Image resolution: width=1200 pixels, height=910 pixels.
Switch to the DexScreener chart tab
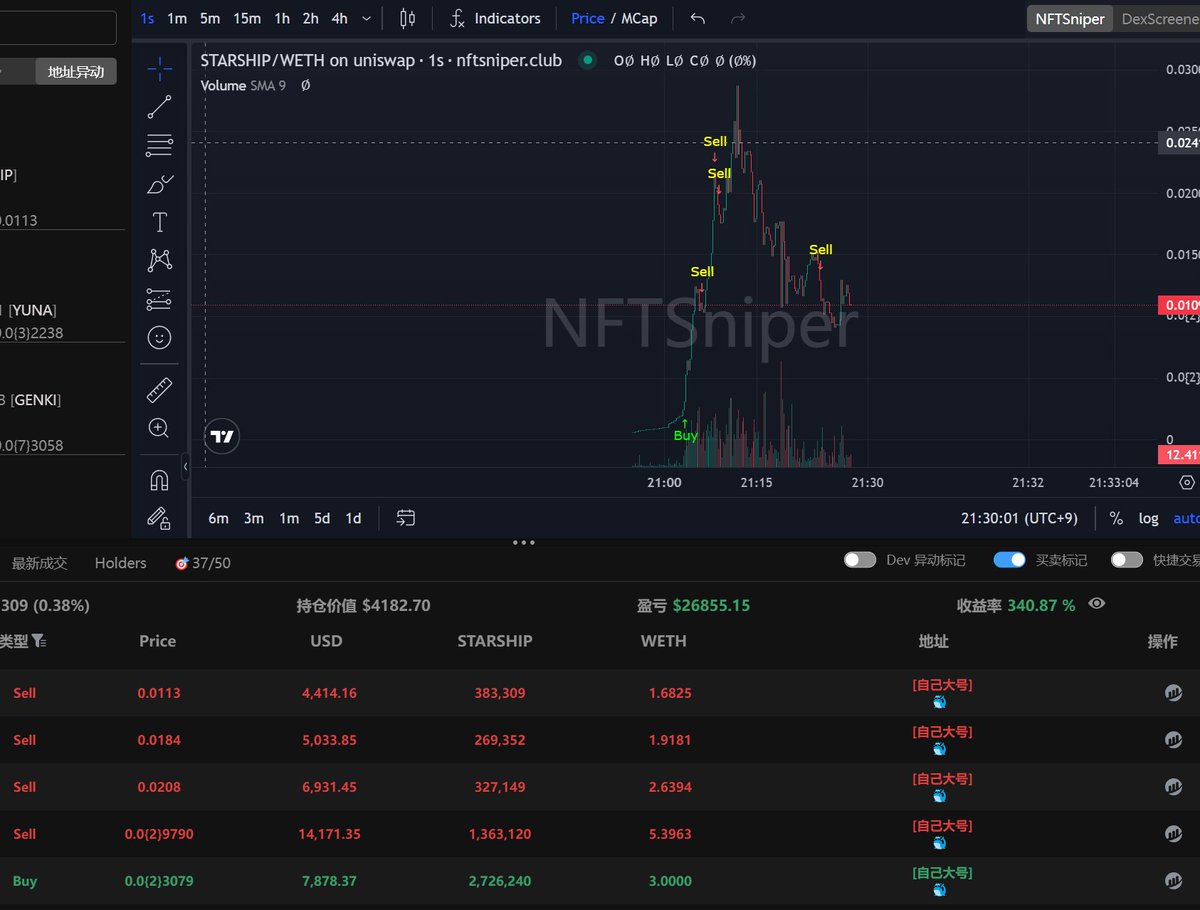point(1158,18)
